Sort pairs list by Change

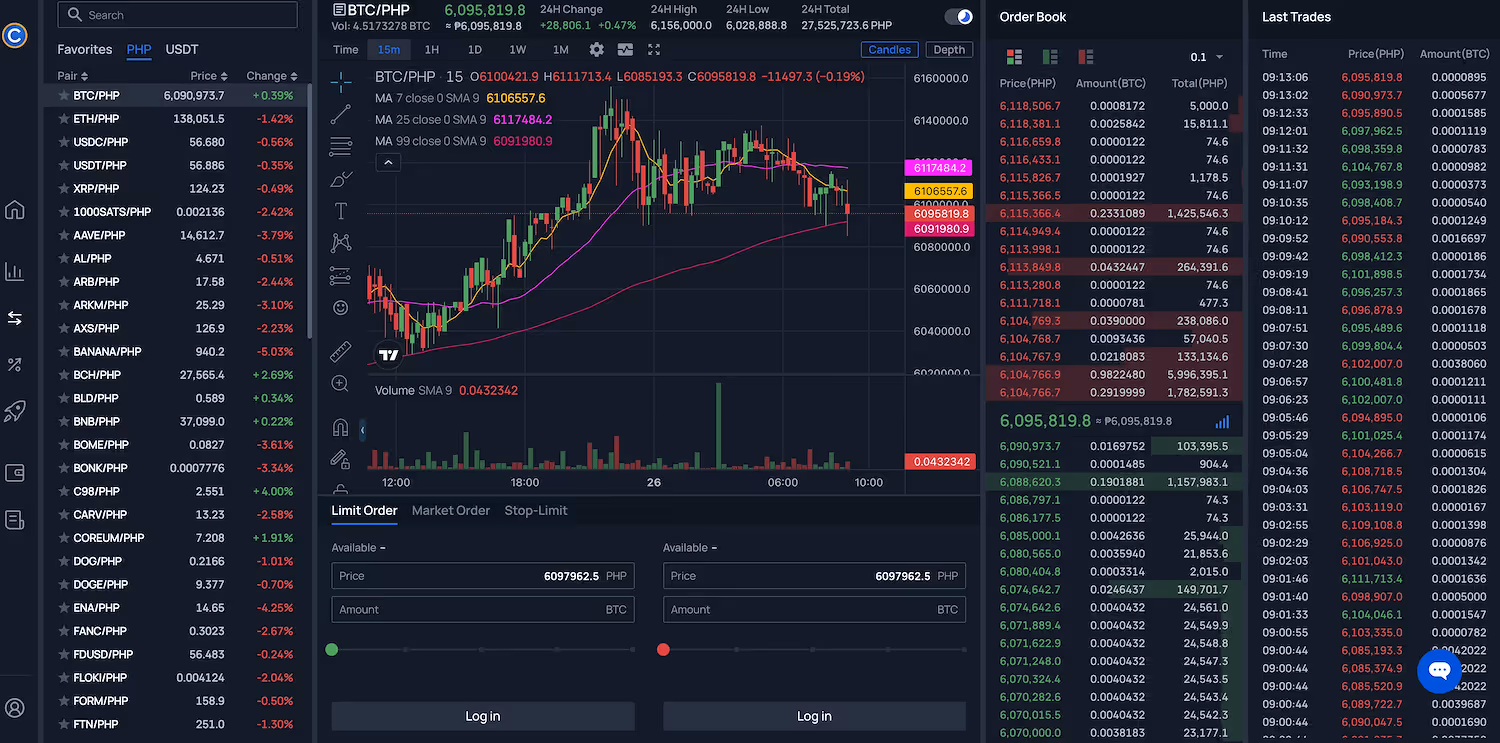click(x=272, y=76)
